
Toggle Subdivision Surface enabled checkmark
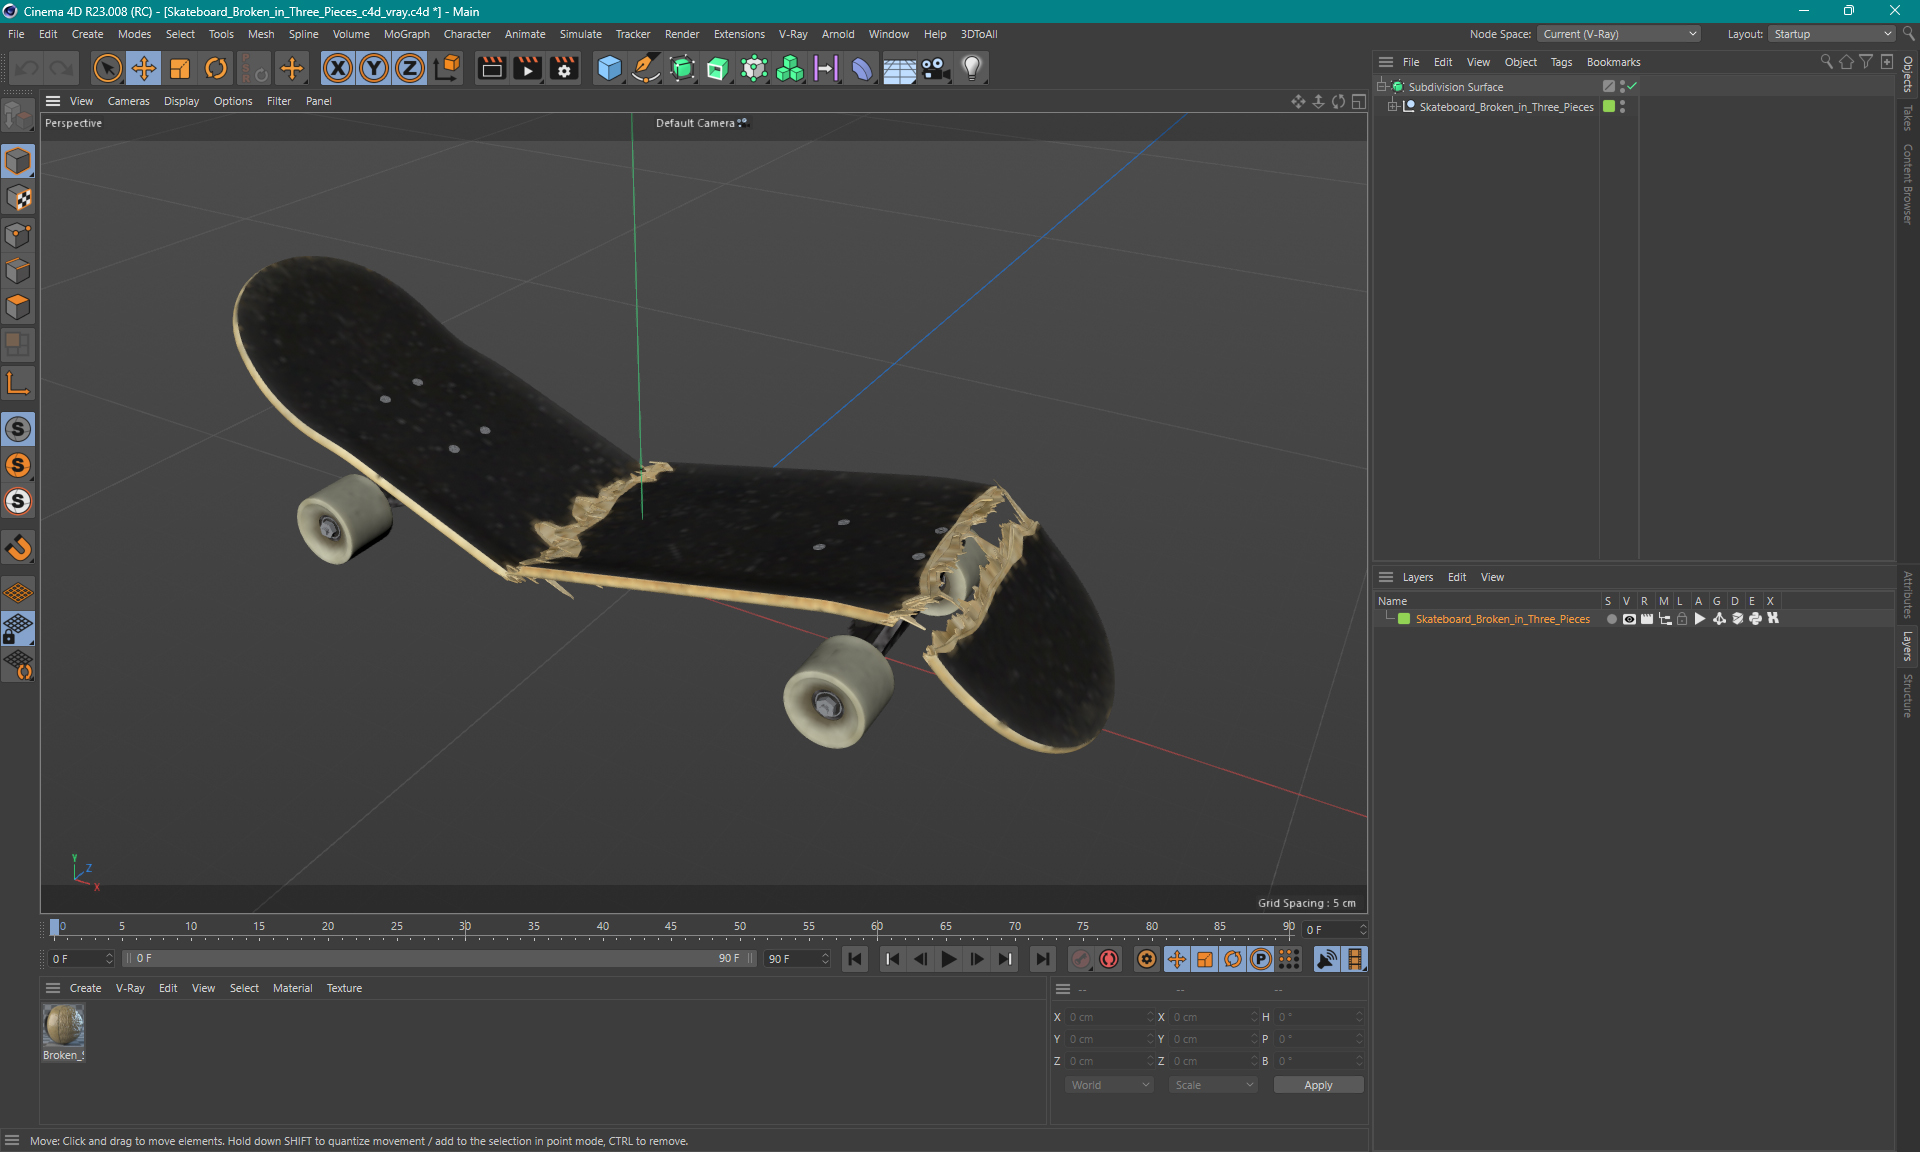point(1632,87)
